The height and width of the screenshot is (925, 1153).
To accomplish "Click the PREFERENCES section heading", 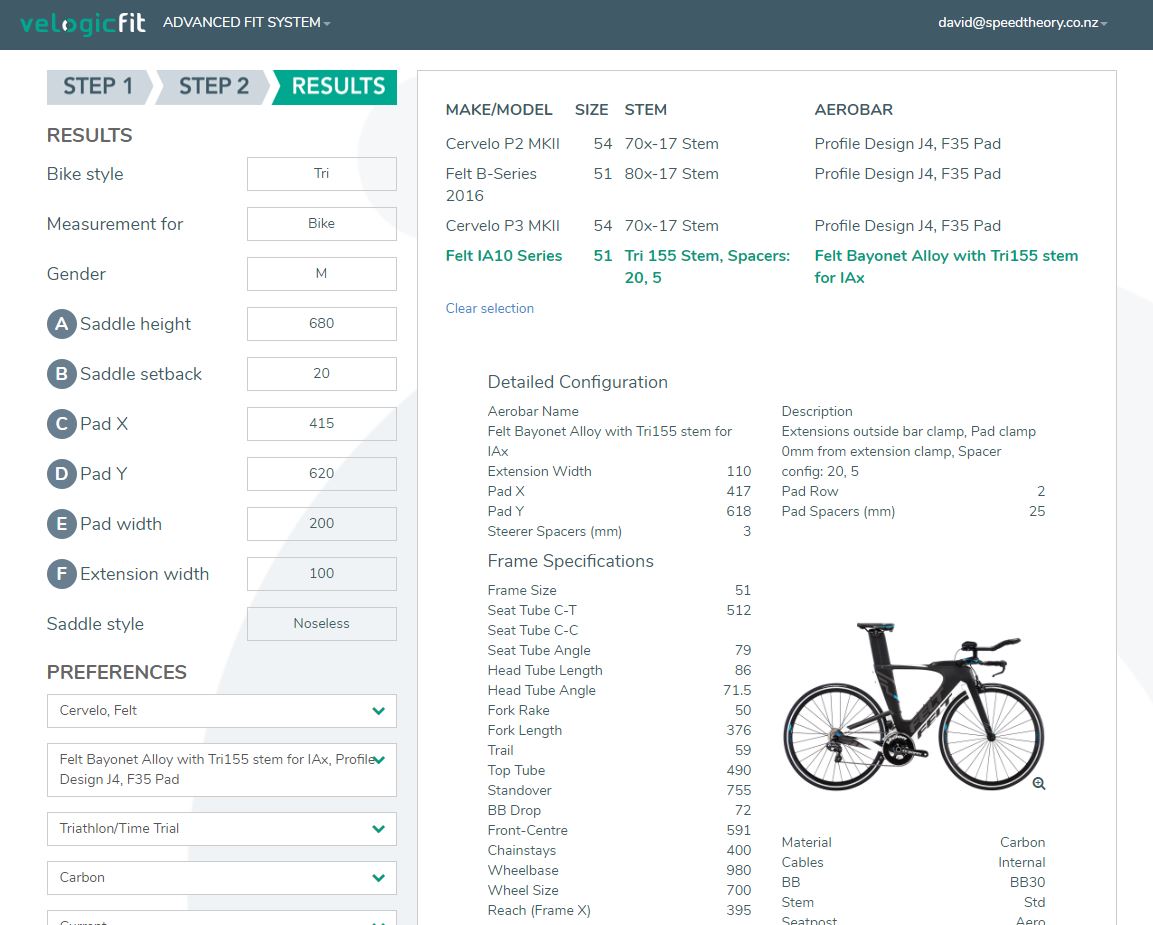I will click(116, 673).
